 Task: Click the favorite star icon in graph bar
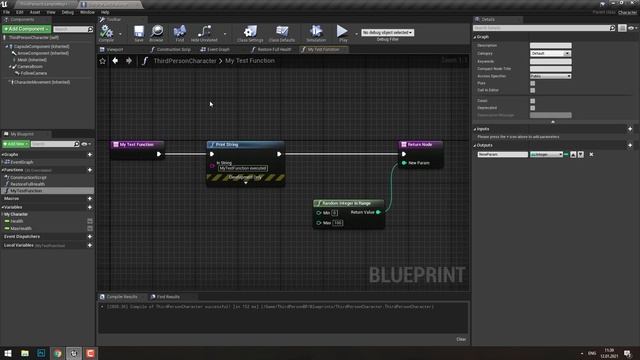pos(102,61)
